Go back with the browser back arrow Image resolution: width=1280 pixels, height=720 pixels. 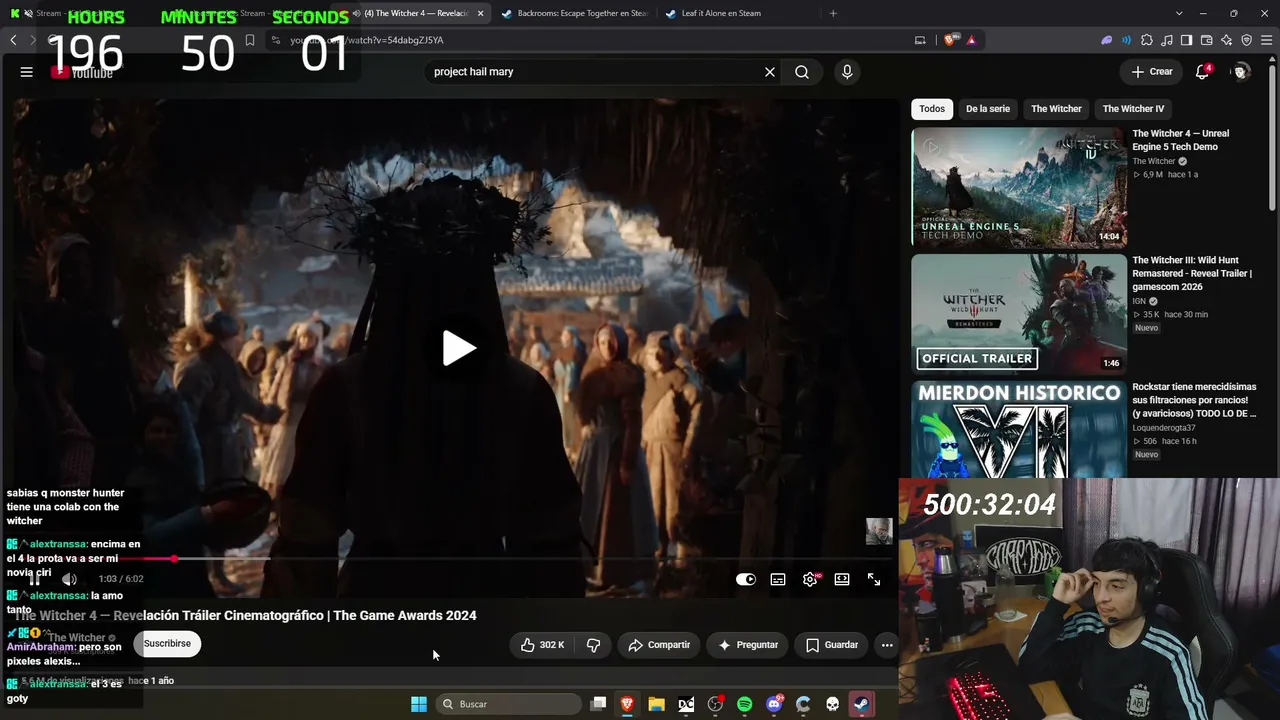(x=13, y=40)
